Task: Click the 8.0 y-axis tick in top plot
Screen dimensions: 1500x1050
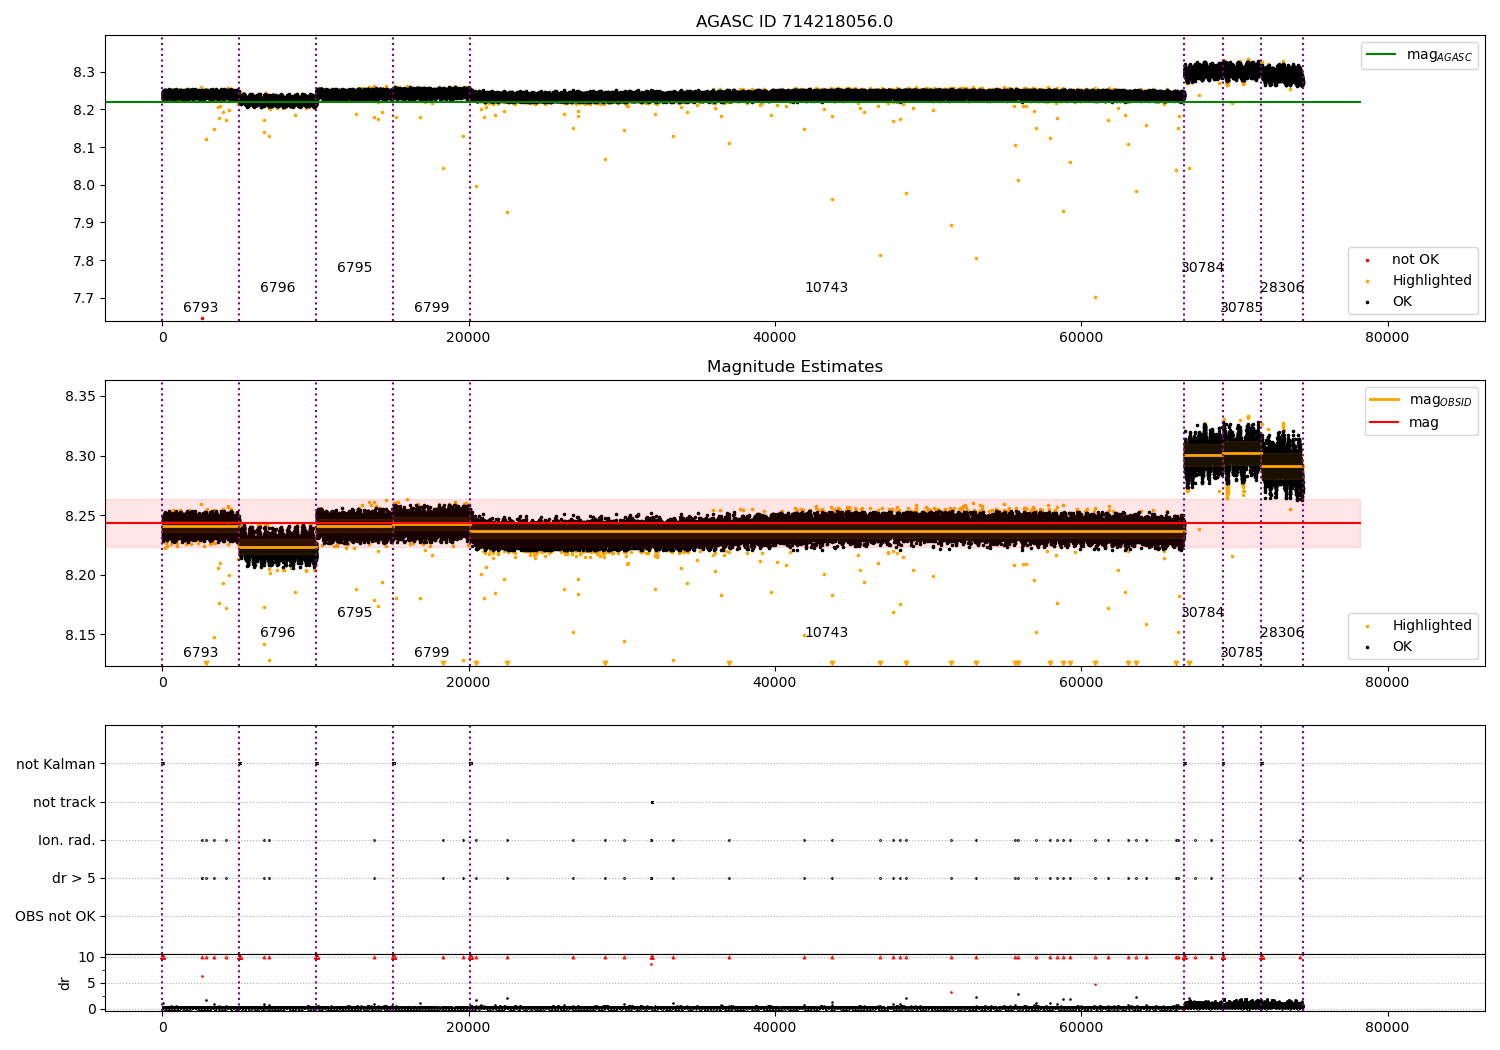Action: tap(84, 186)
